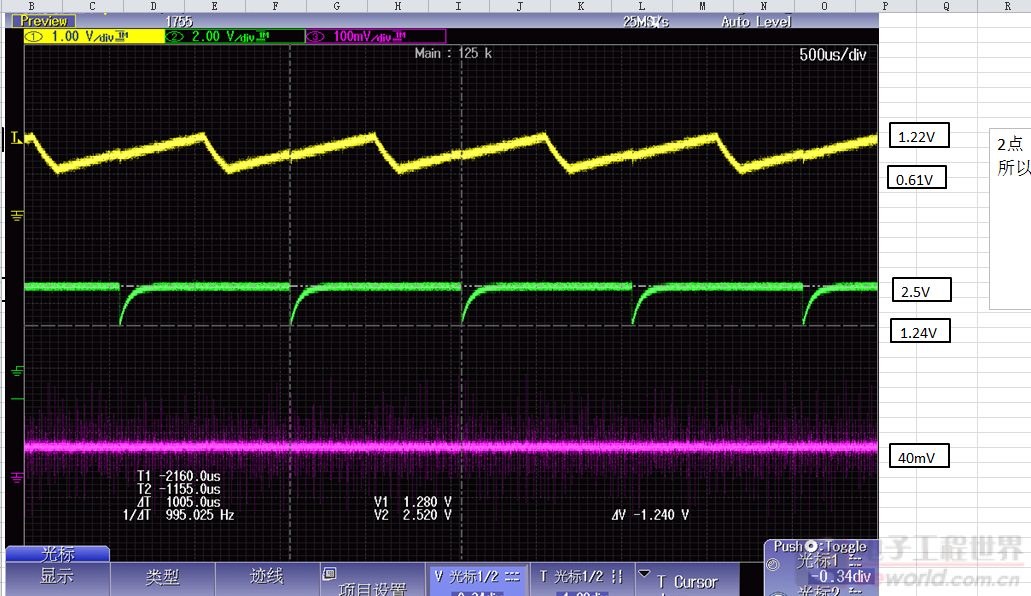1031x596 pixels.
Task: Click the Push Toggle knob icon
Action: coord(811,546)
